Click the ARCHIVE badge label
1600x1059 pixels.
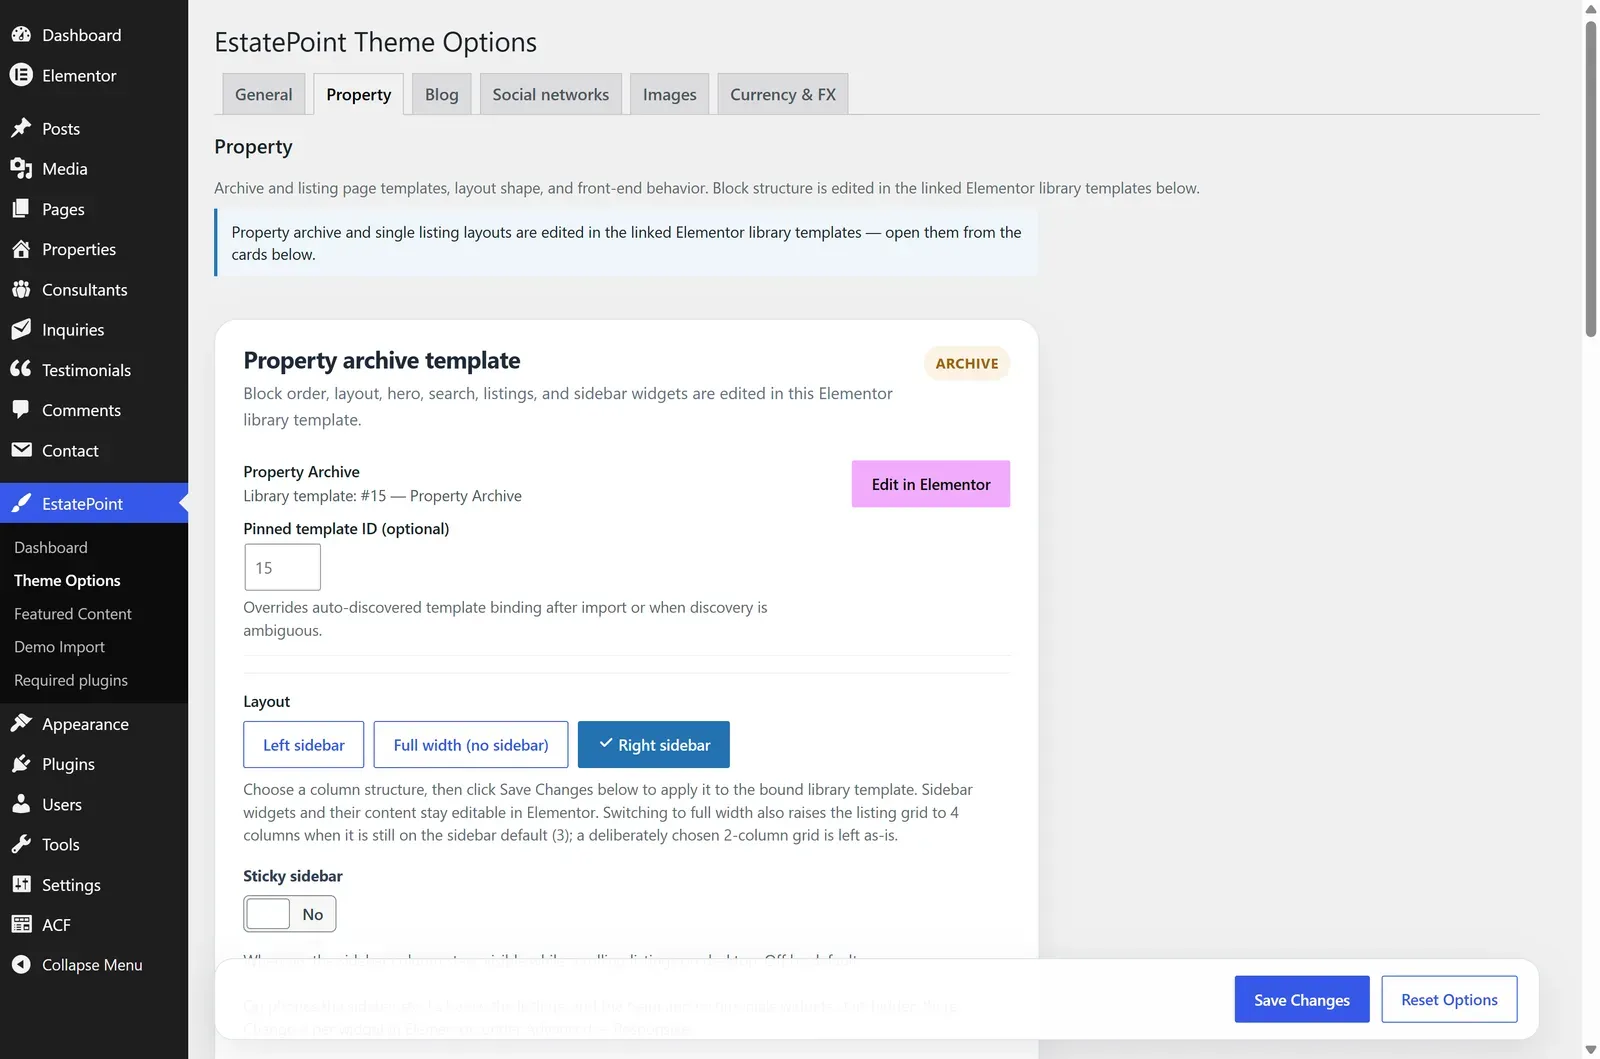967,363
